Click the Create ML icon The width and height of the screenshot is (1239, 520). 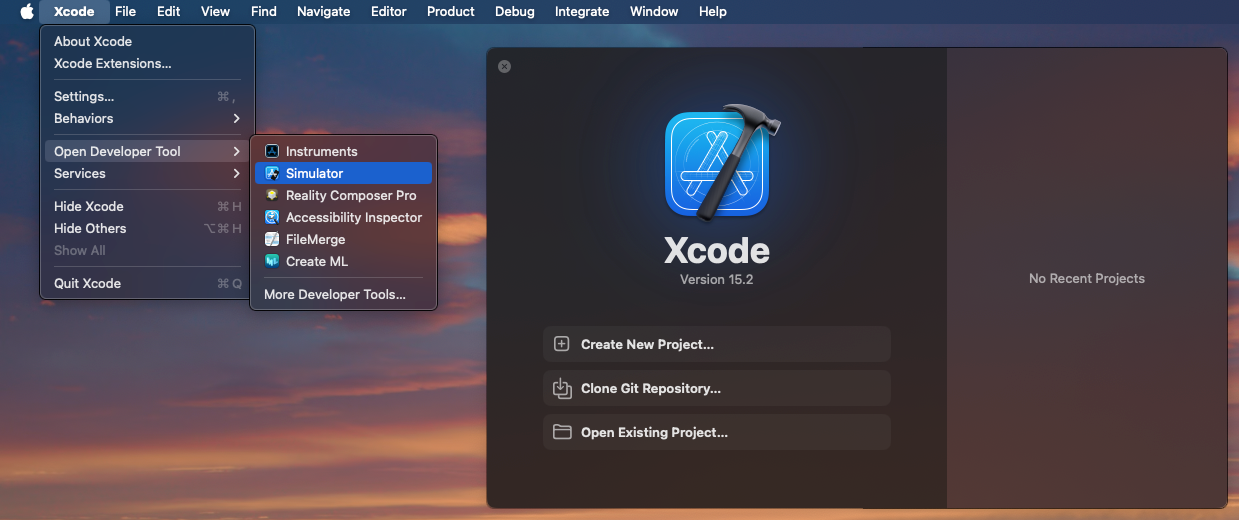pos(272,261)
